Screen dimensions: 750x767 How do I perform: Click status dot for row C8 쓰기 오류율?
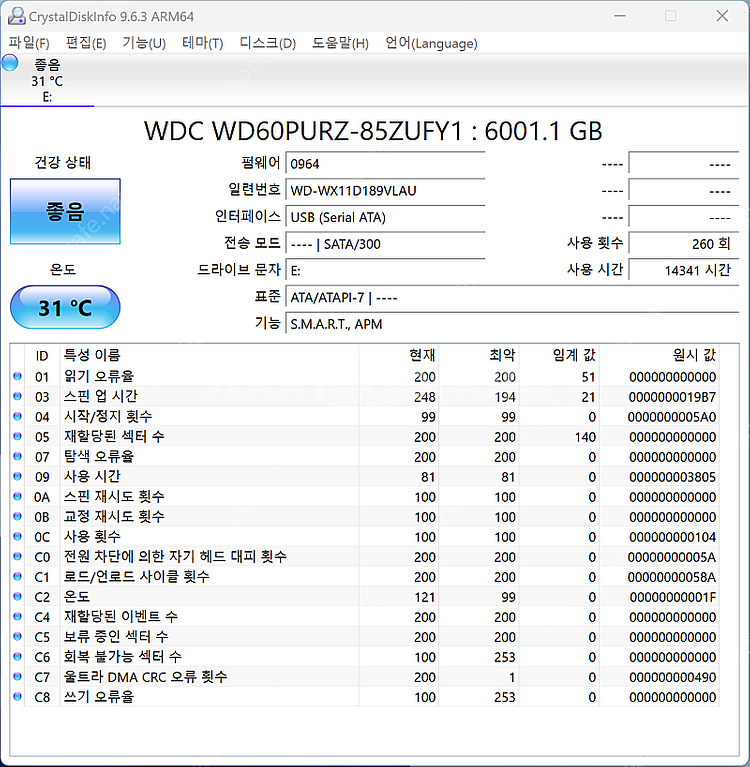(x=17, y=697)
